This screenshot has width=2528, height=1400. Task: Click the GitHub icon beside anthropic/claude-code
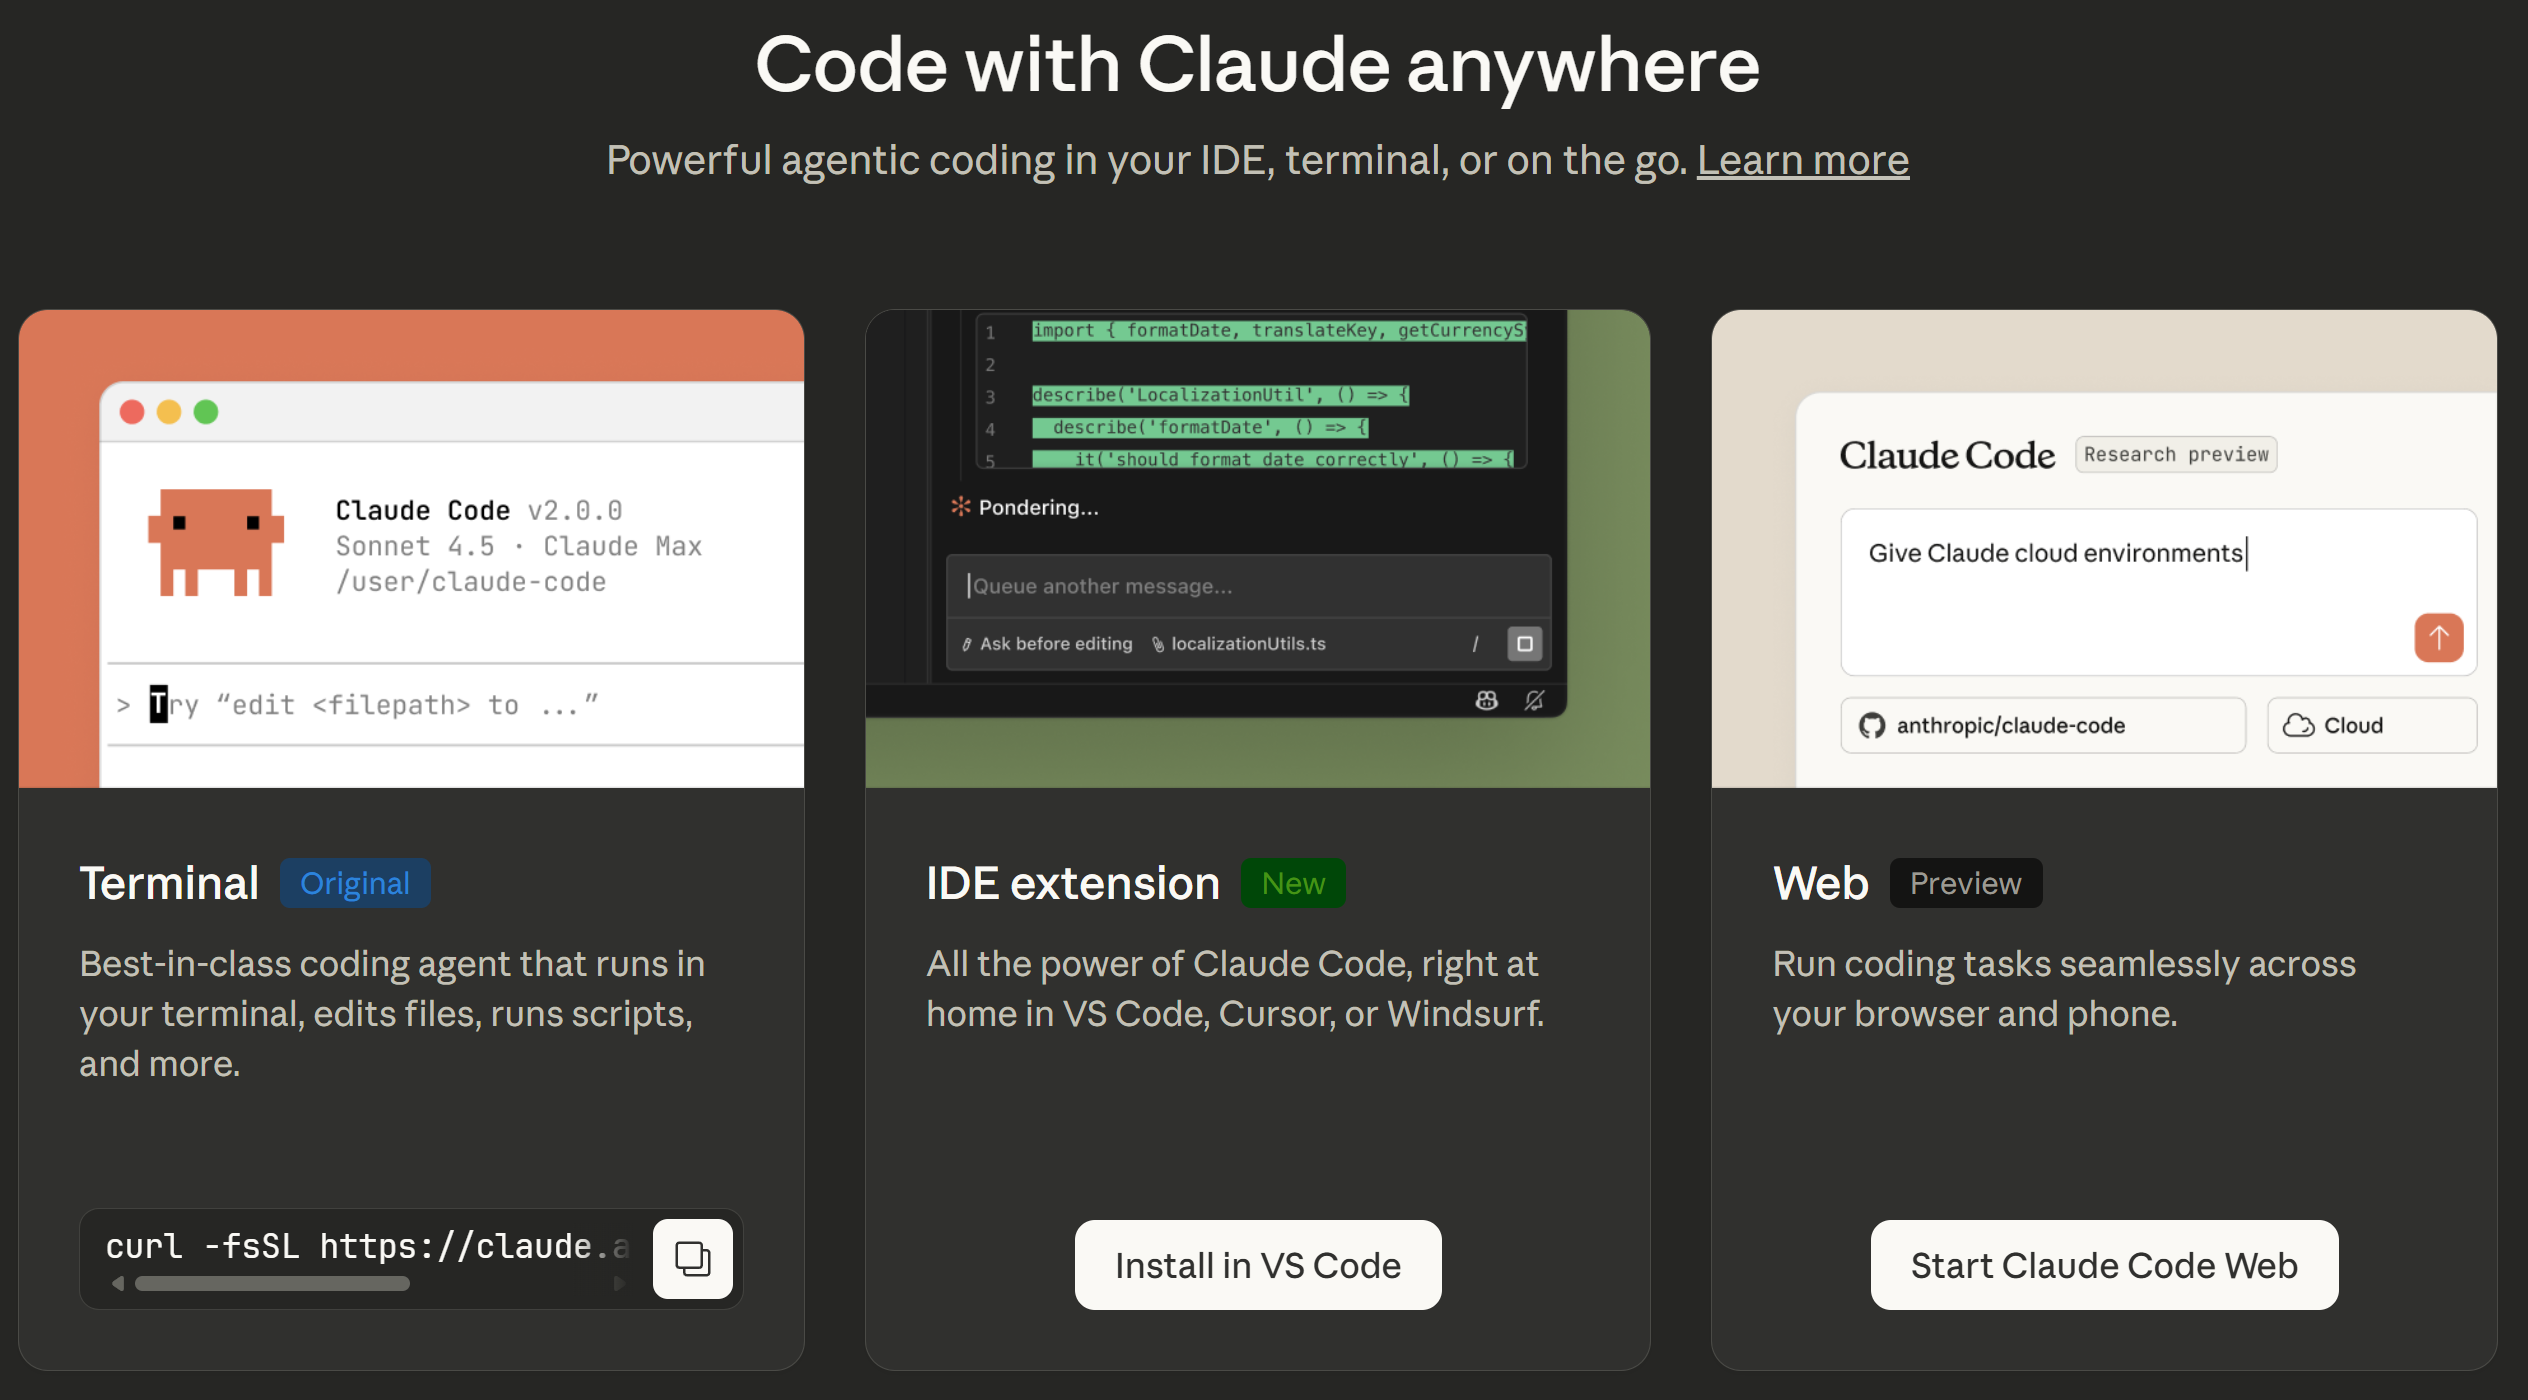click(1871, 725)
